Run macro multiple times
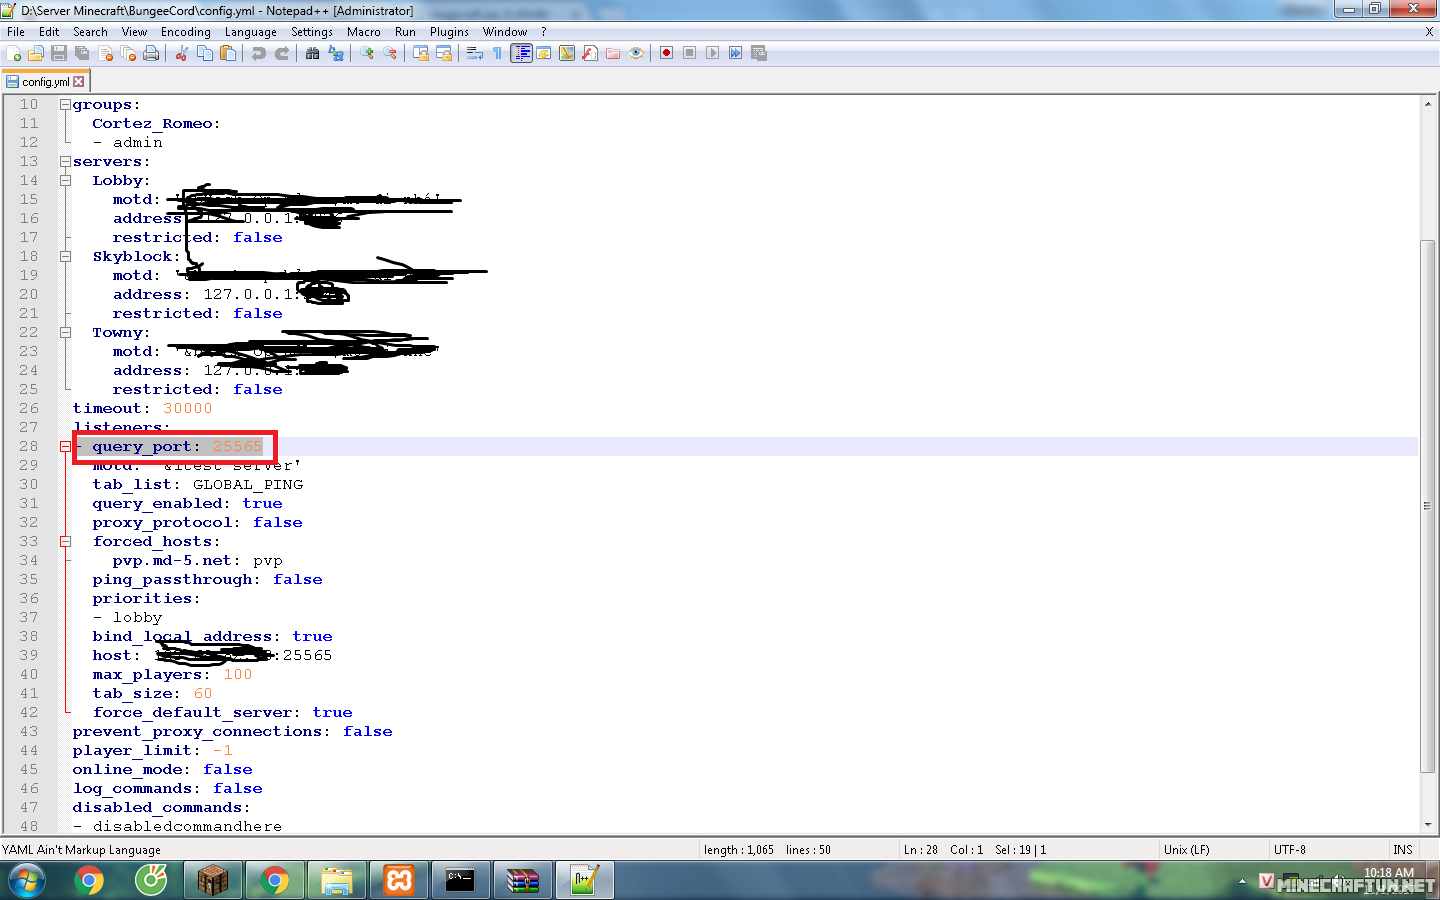Screen dimensions: 1440x900 pyautogui.click(x=736, y=53)
